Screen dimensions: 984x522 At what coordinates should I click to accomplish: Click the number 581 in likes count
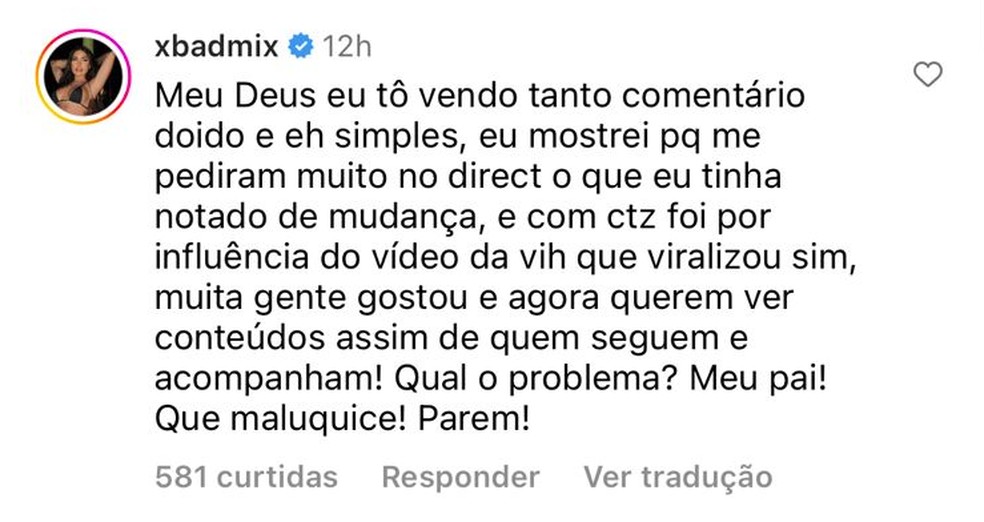pos(181,477)
